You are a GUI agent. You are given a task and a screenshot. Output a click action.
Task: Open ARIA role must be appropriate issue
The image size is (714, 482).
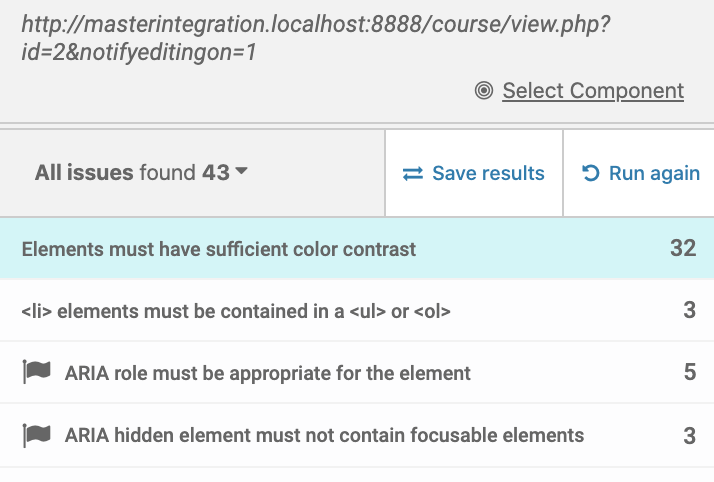[267, 373]
